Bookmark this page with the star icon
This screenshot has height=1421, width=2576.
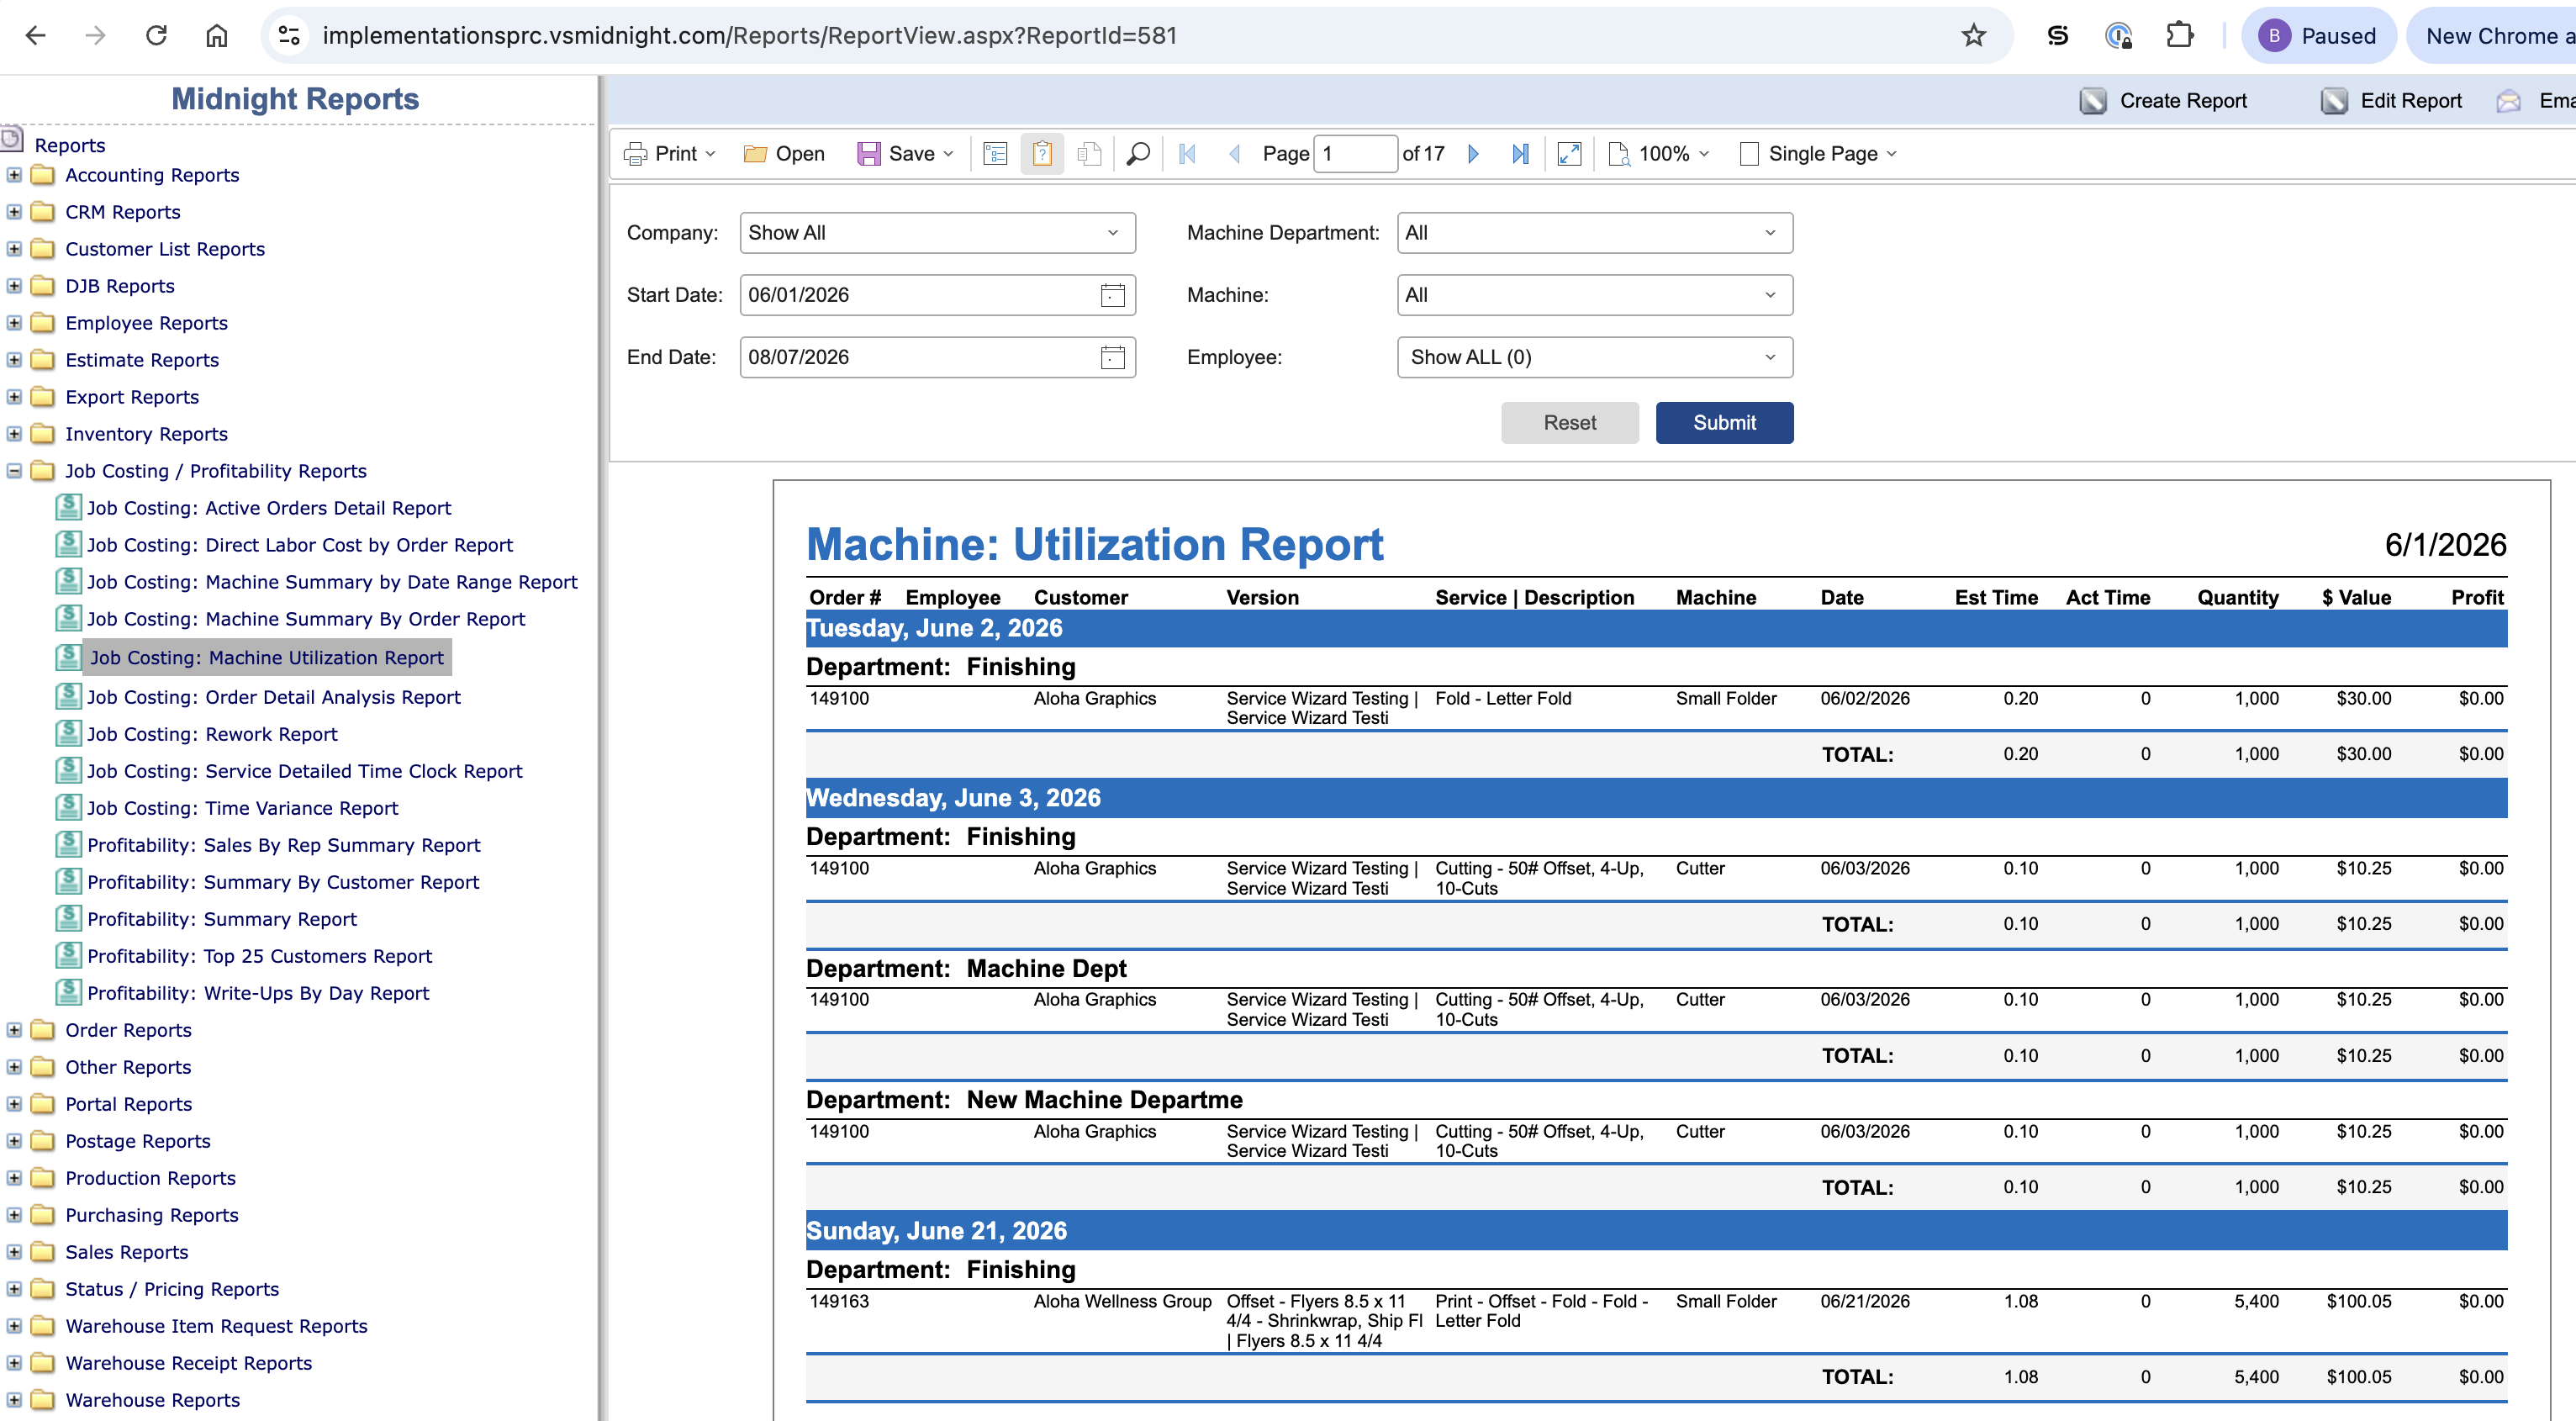coord(1973,36)
